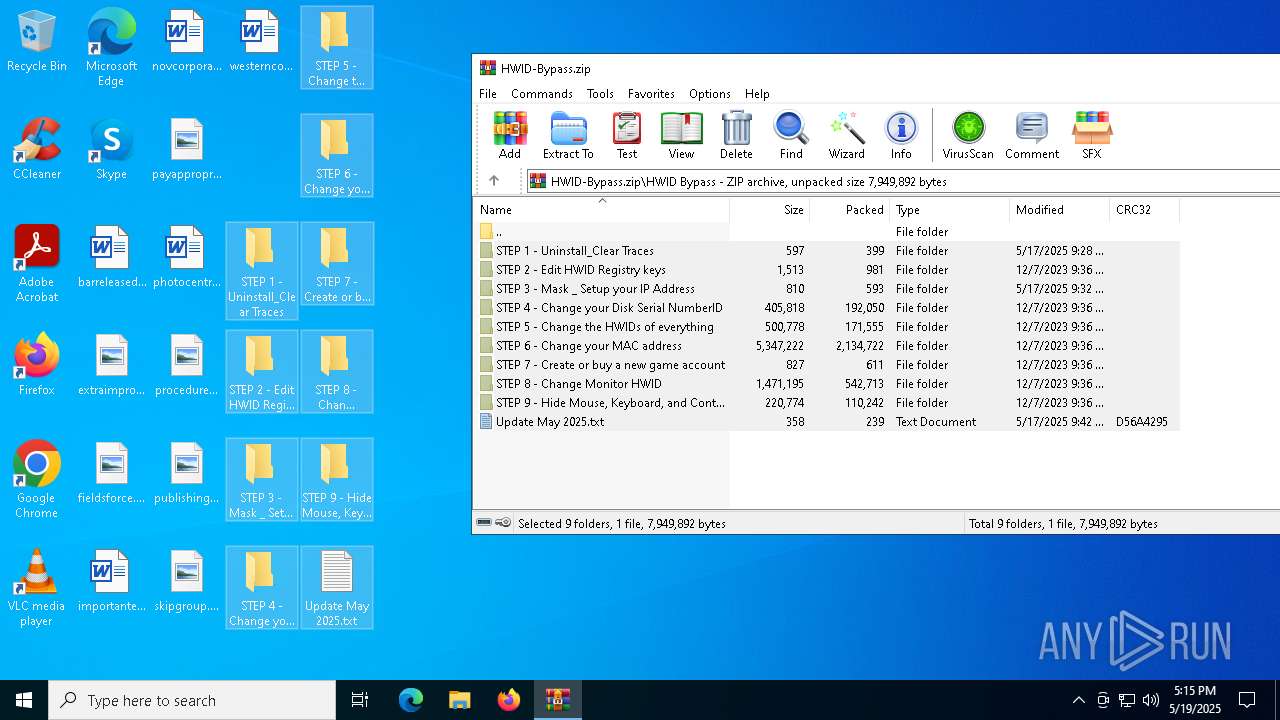Select the STEP 9 - Hide Mouse, Keyboard row
This screenshot has height=720, width=1280.
[x=827, y=403]
